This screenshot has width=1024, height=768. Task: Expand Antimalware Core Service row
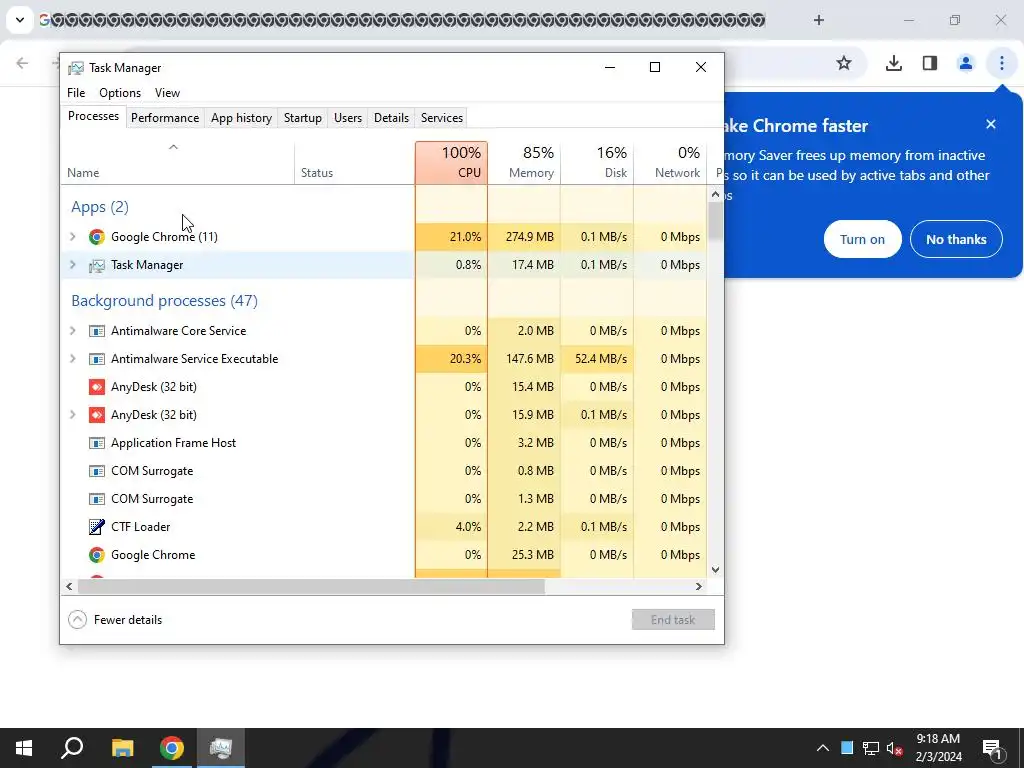click(72, 330)
